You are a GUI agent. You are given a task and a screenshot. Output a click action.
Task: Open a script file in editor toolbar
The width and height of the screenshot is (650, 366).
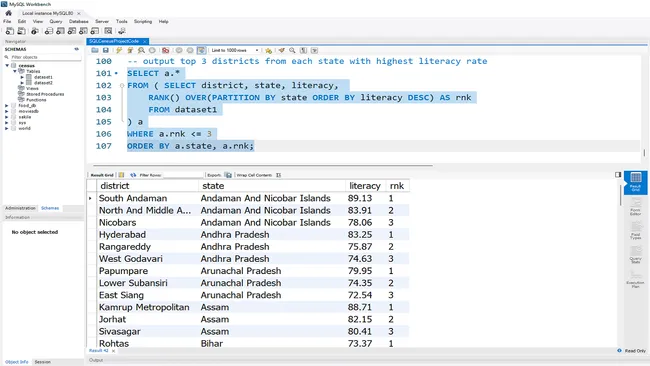pos(95,50)
